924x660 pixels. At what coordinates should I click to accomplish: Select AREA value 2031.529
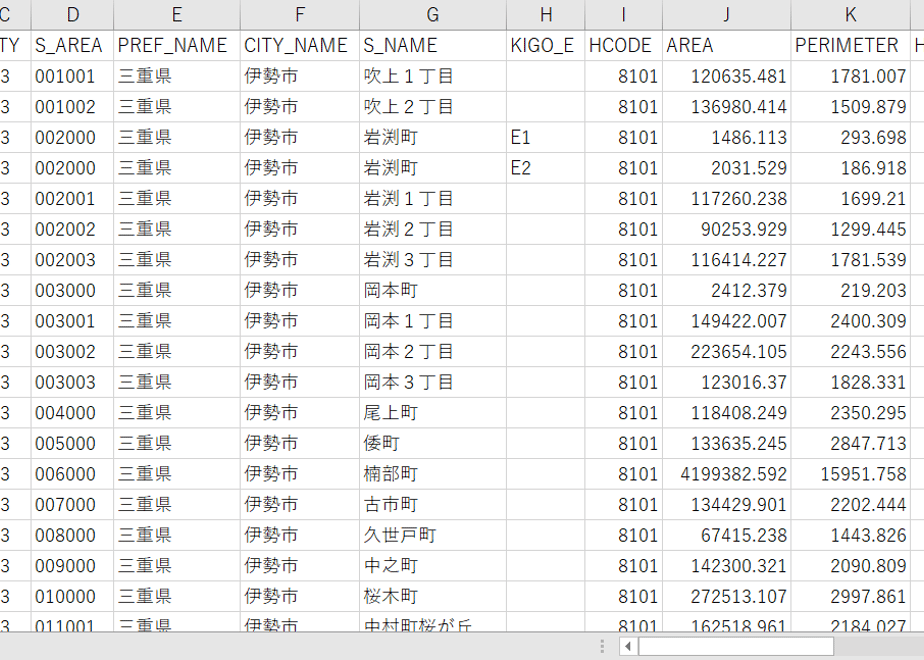pyautogui.click(x=727, y=168)
